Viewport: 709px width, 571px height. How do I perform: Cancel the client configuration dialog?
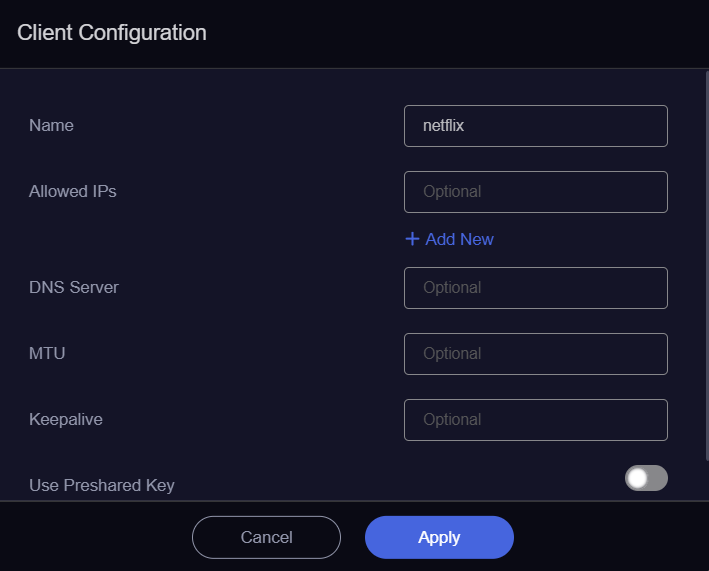coord(266,537)
